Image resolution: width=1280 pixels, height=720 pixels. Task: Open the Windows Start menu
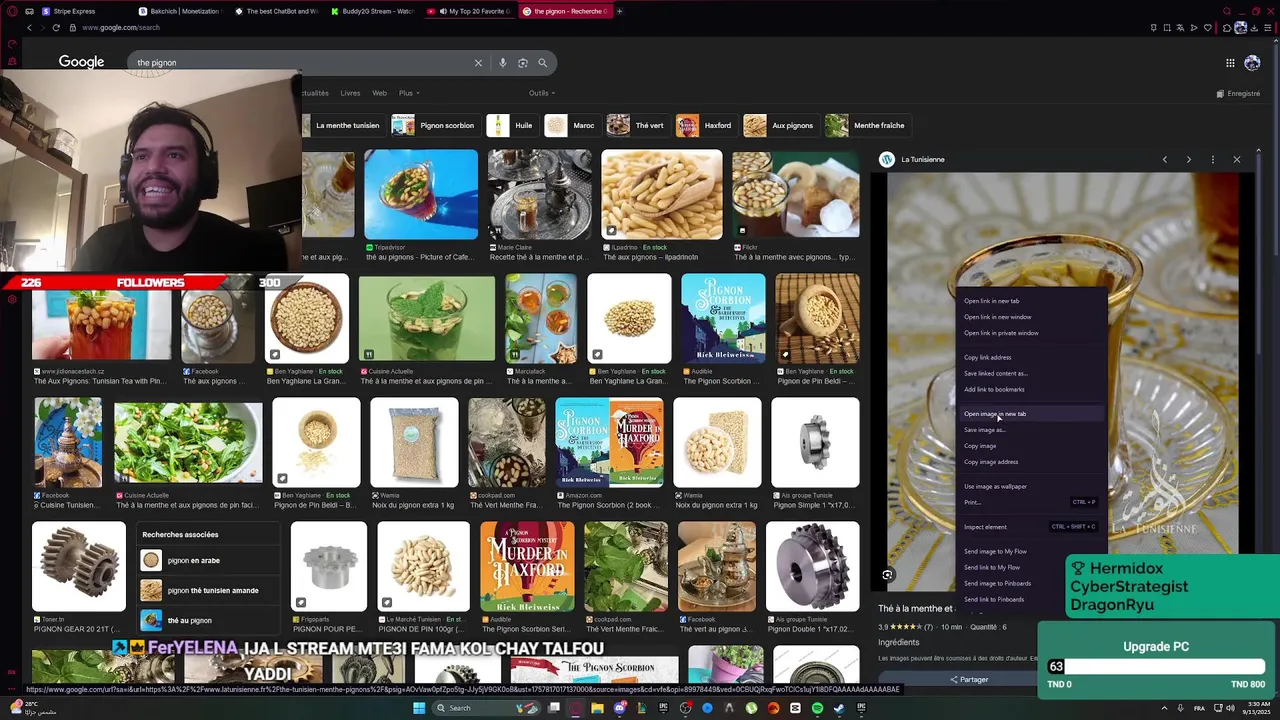[x=419, y=708]
